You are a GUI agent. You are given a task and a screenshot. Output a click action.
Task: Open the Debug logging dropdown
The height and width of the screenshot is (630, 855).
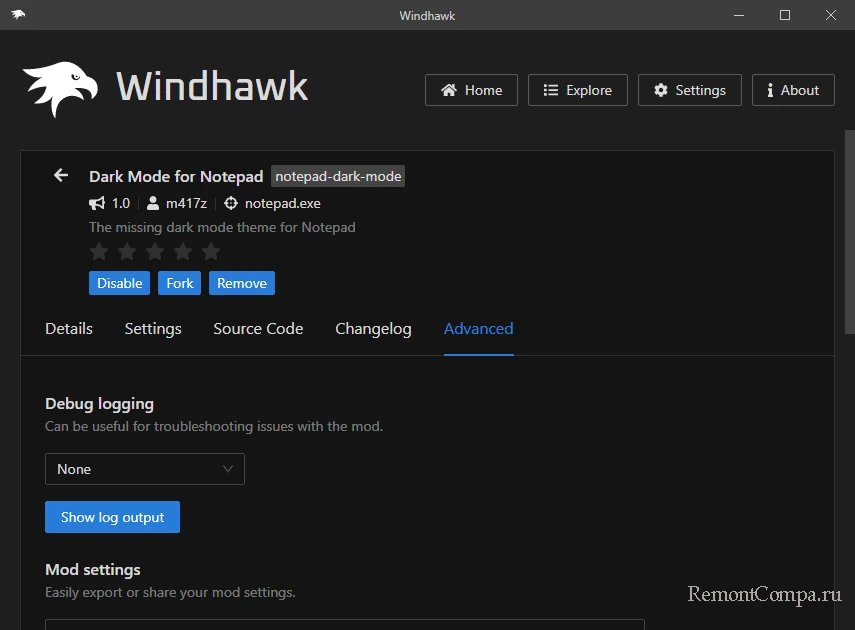tap(145, 469)
